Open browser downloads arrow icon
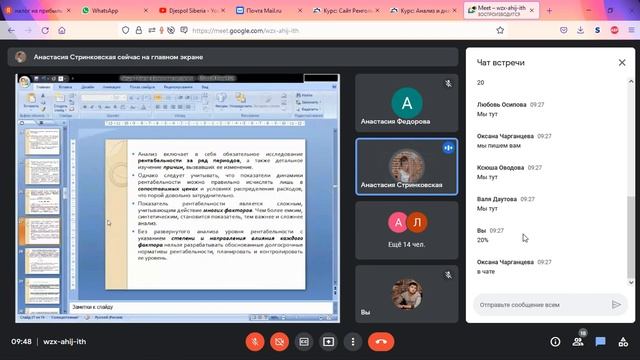Image resolution: width=640 pixels, height=360 pixels. tap(580, 30)
